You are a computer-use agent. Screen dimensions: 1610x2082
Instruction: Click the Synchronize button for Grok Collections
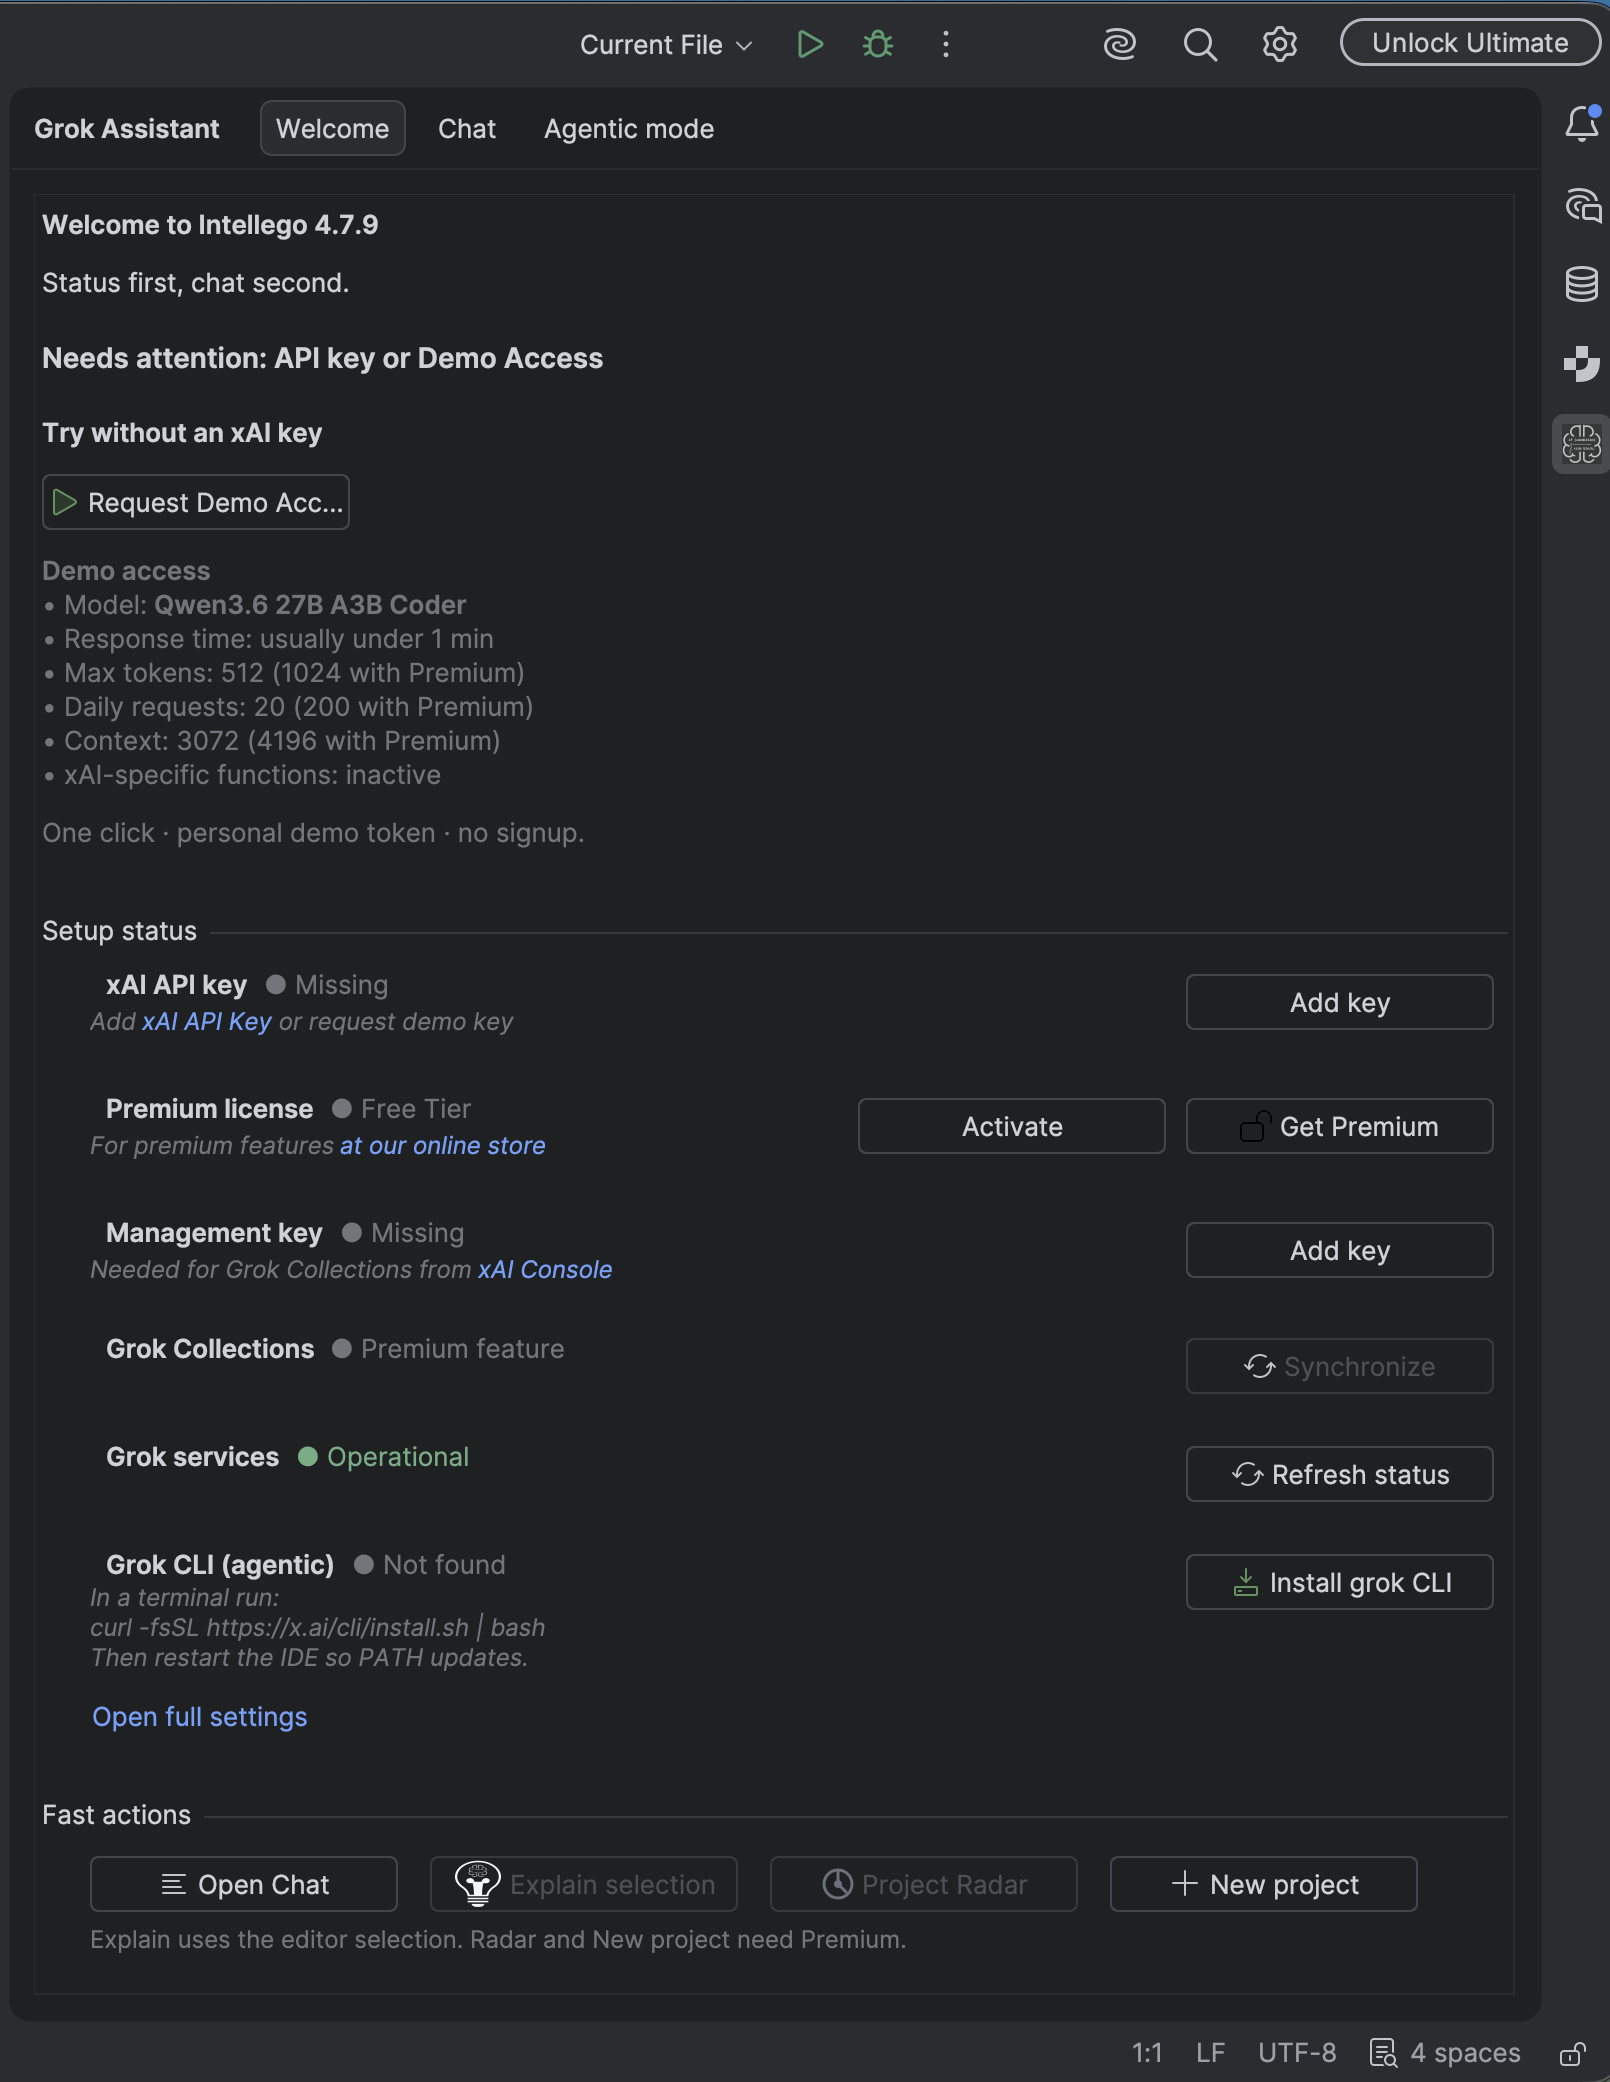point(1340,1366)
